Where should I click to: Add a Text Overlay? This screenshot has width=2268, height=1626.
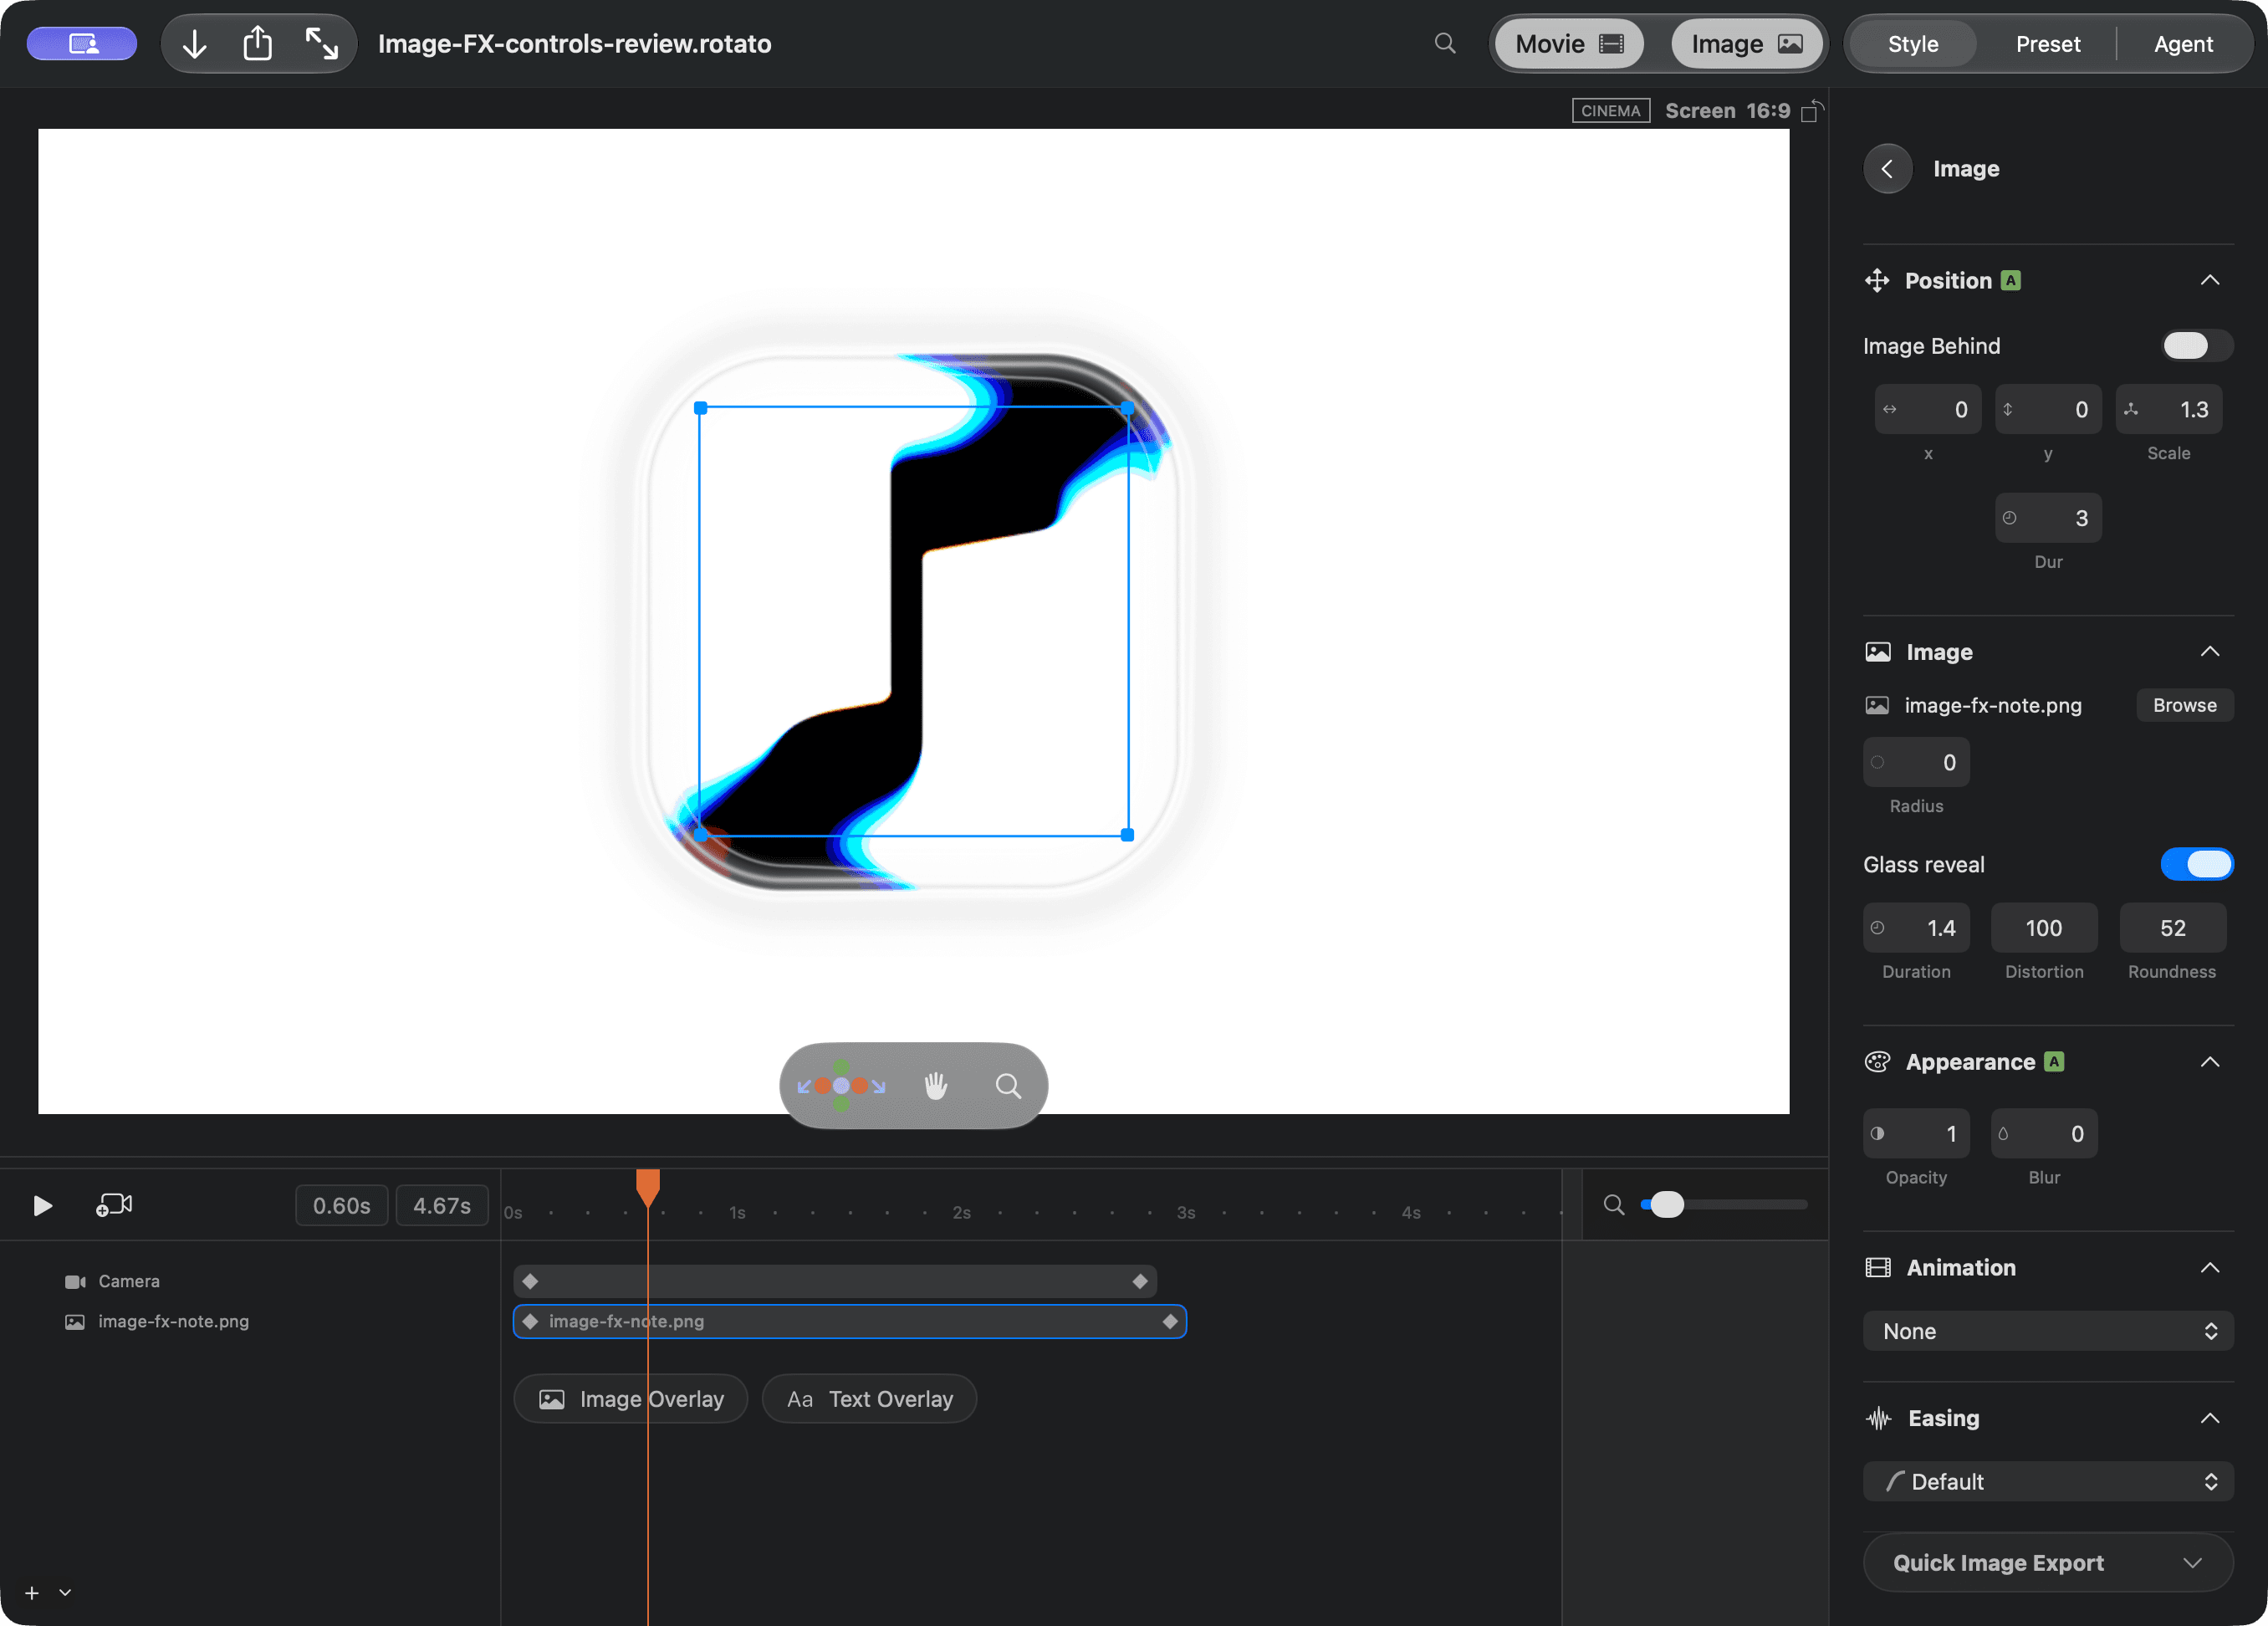coord(869,1399)
